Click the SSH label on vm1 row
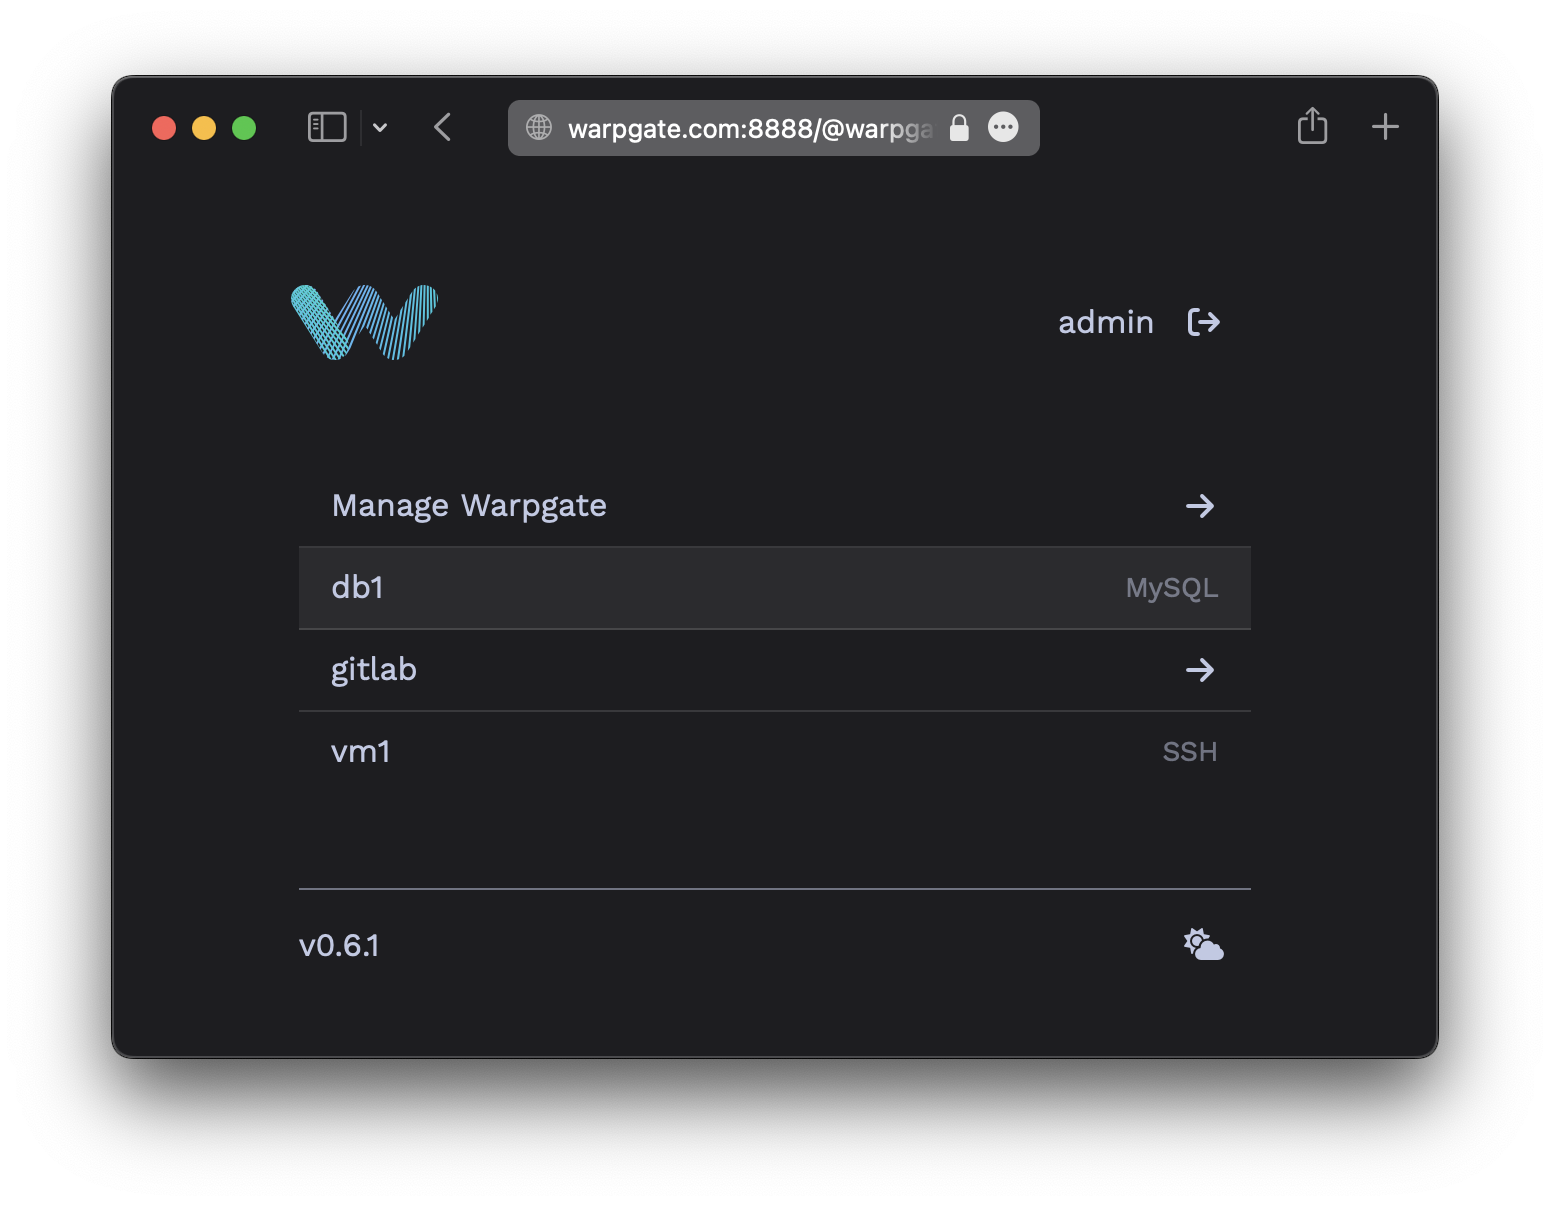This screenshot has width=1550, height=1206. tap(1190, 752)
